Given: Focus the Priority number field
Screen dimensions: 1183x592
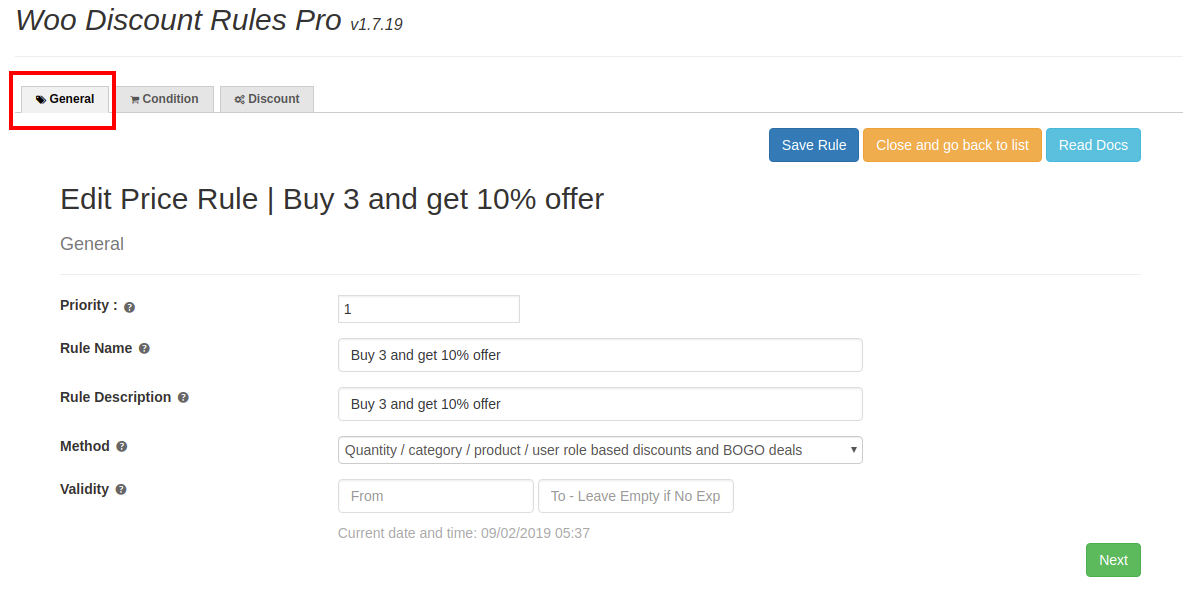Looking at the screenshot, I should 429,309.
